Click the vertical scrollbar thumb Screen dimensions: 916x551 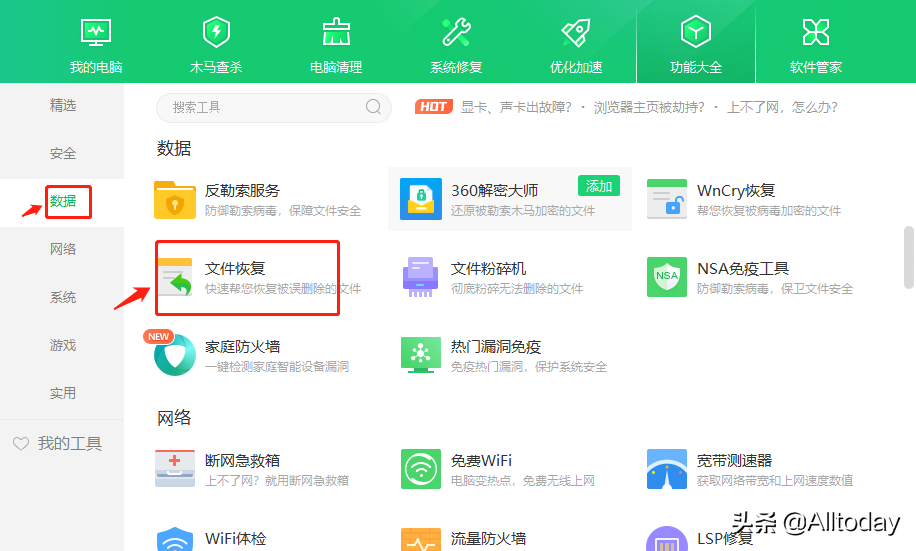(909, 257)
